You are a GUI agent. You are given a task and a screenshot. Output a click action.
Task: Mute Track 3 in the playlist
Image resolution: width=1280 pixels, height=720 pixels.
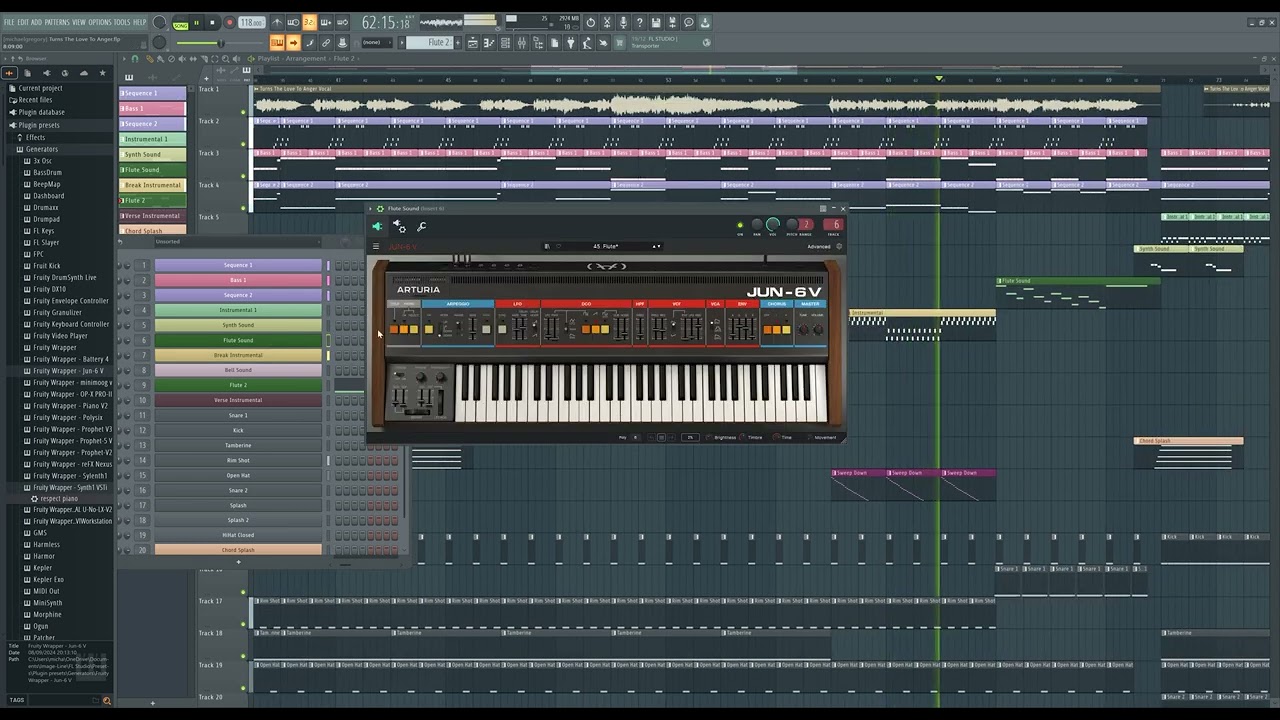[x=243, y=176]
